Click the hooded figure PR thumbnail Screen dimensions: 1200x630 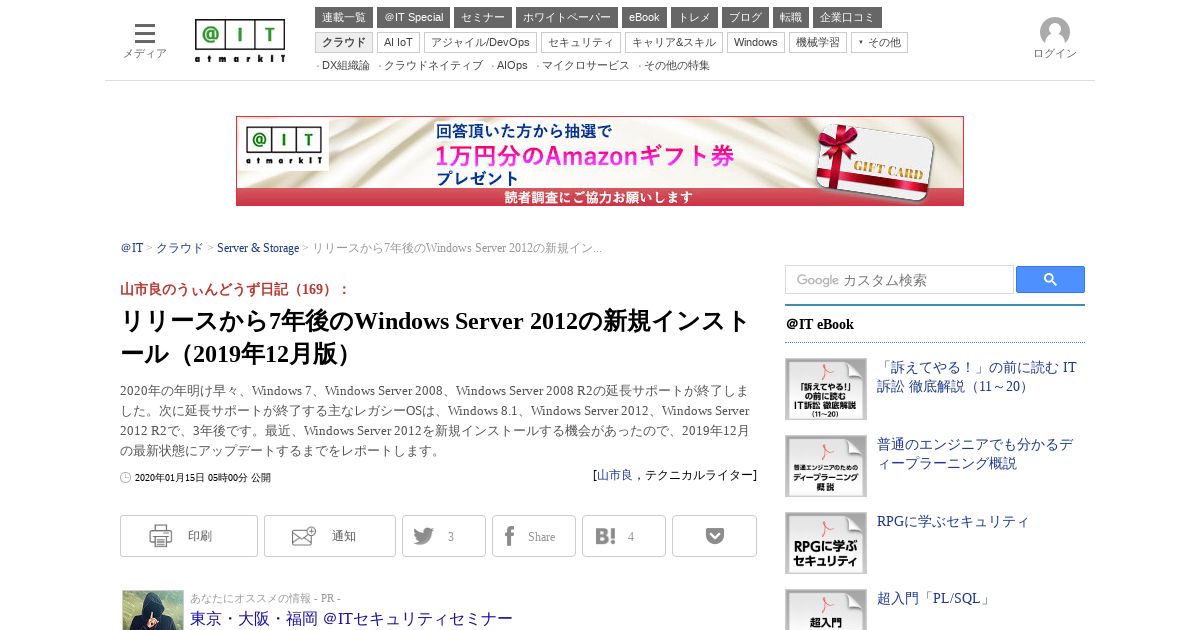click(x=153, y=610)
